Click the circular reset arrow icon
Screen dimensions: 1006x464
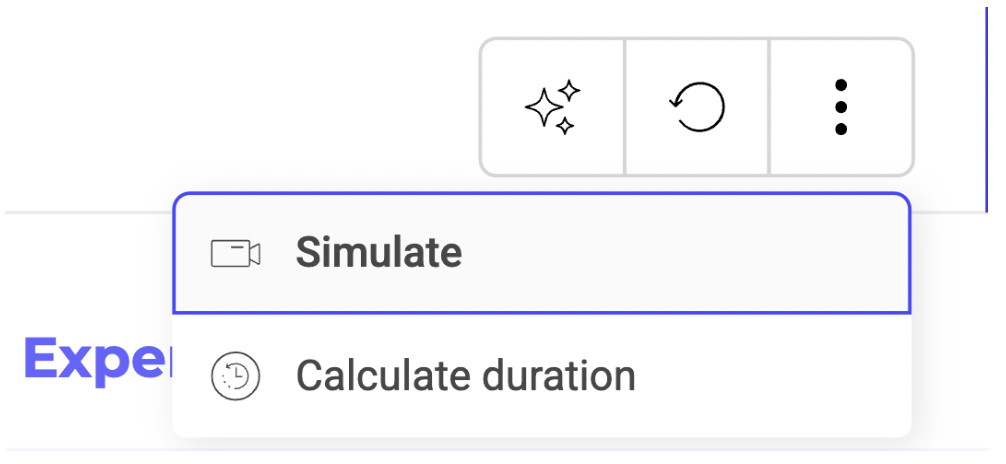(697, 107)
